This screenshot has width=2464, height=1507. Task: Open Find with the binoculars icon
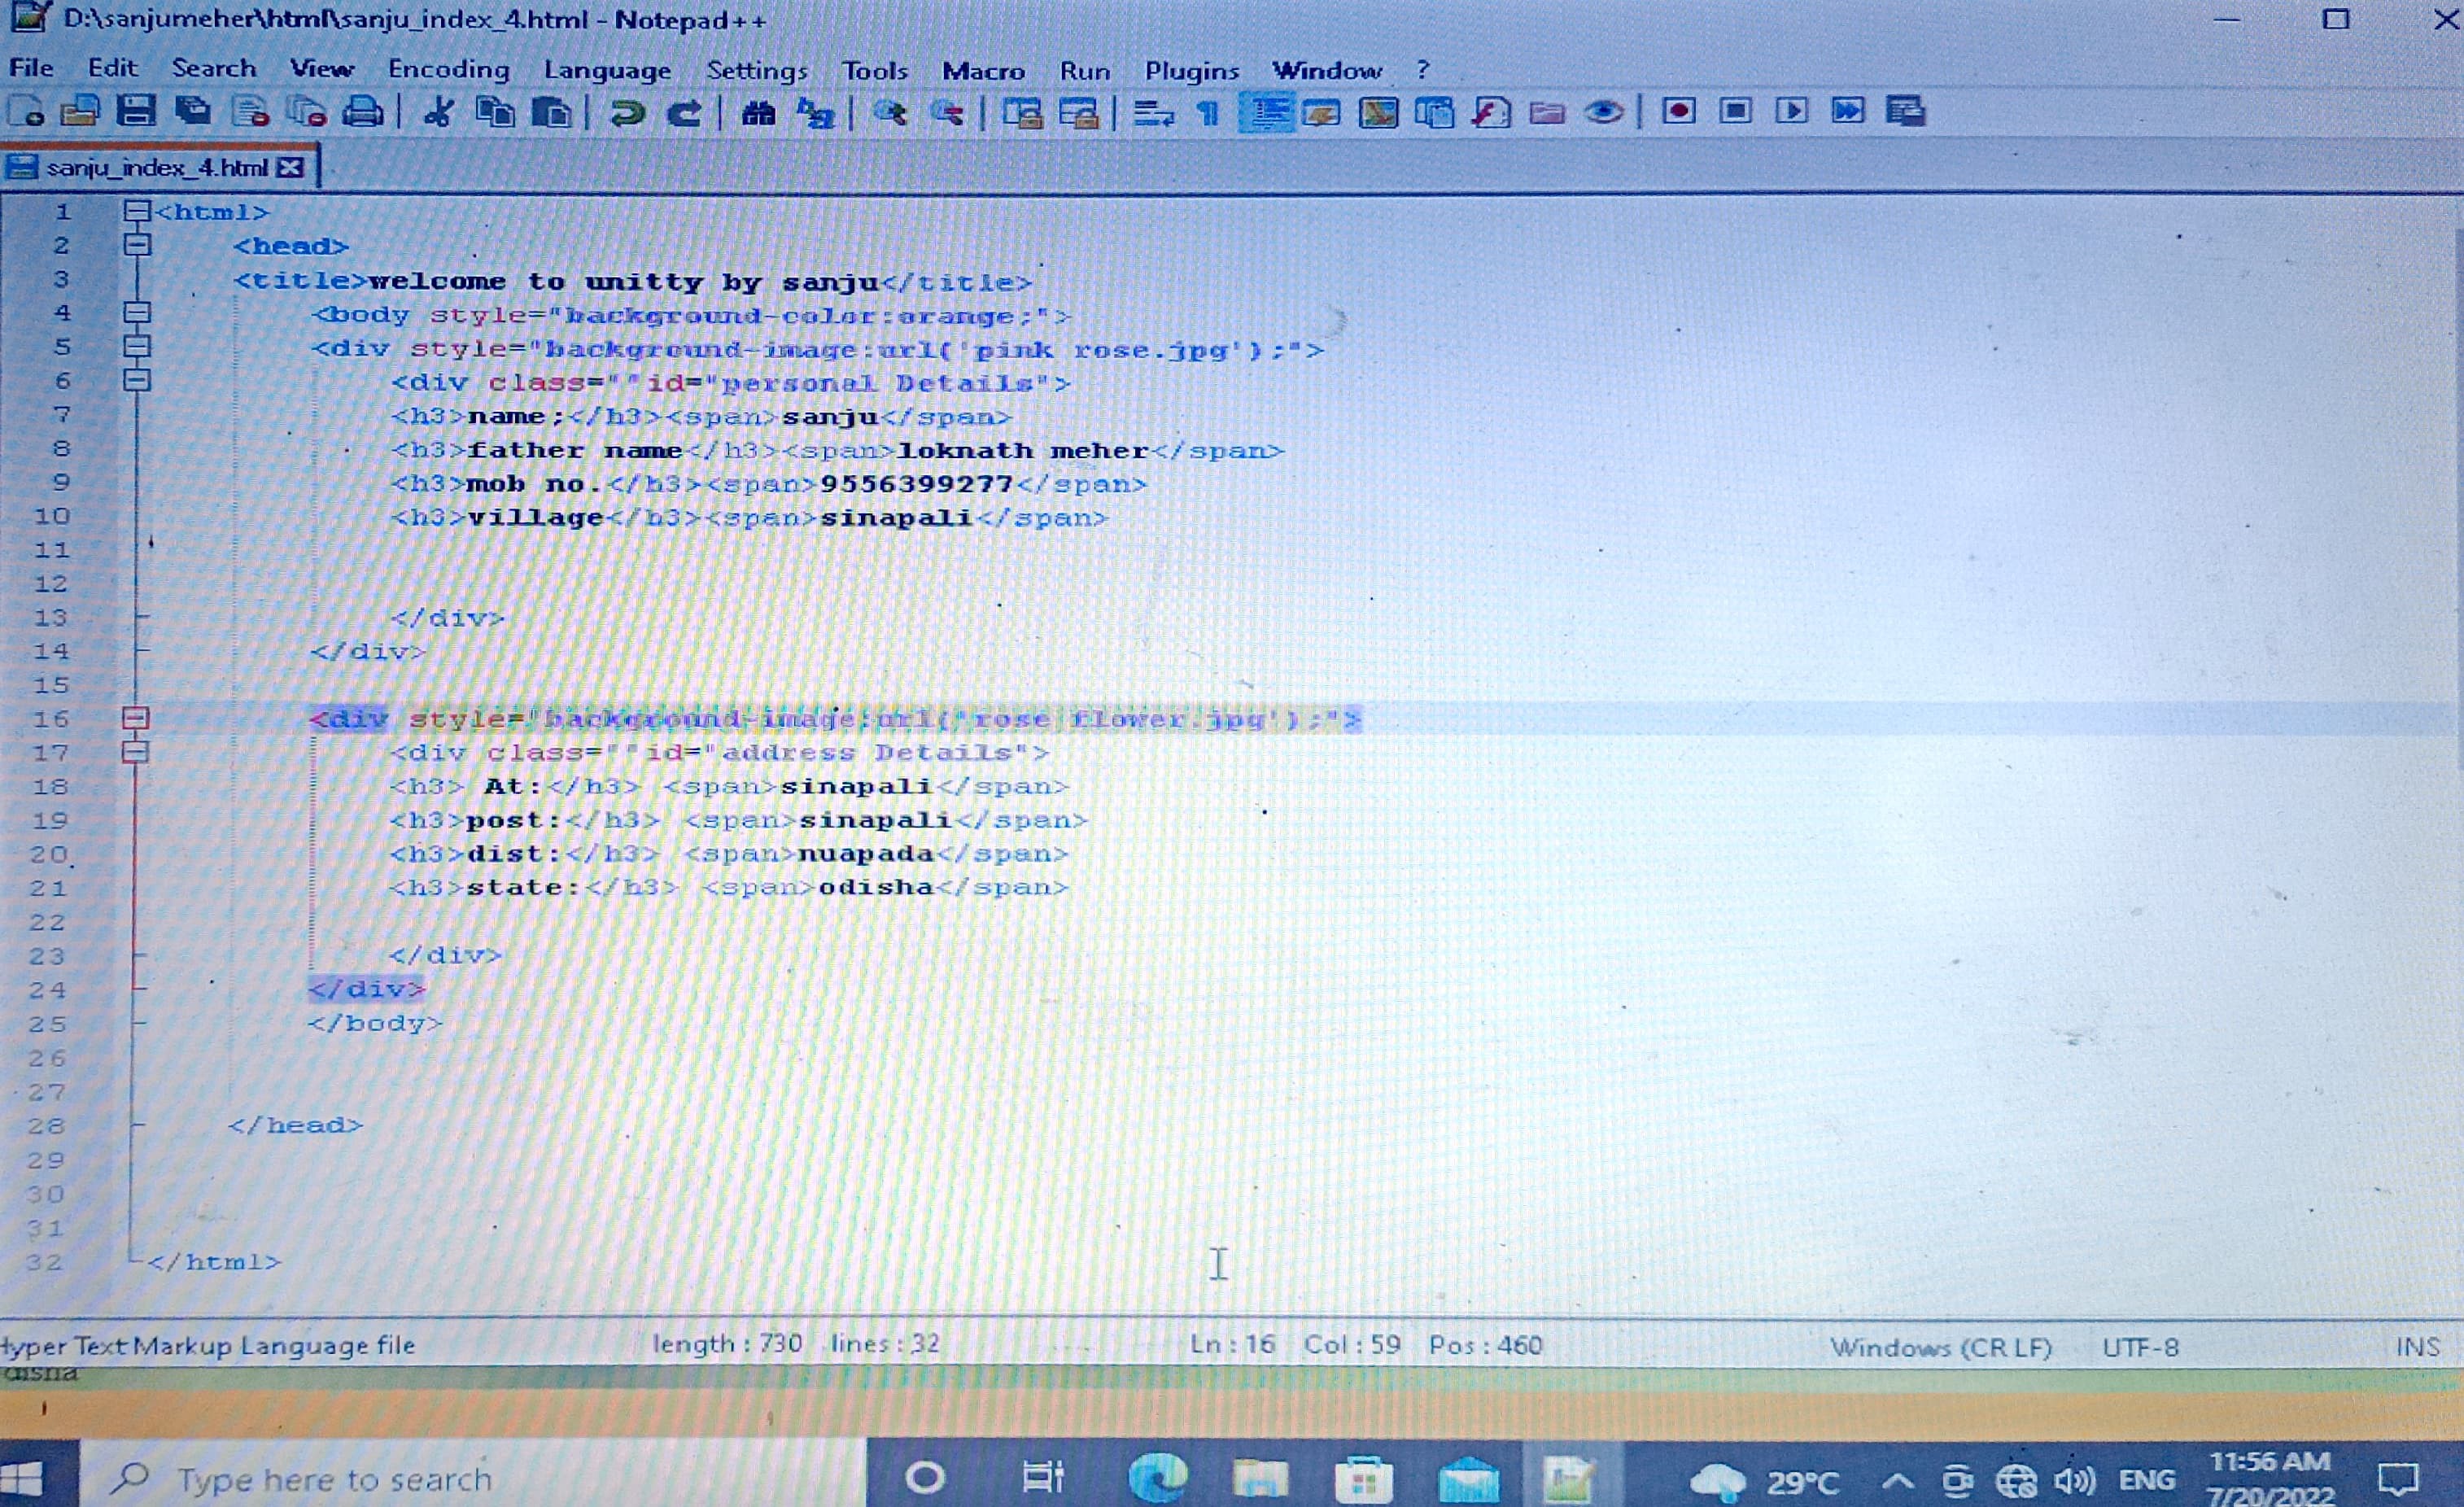pyautogui.click(x=758, y=113)
